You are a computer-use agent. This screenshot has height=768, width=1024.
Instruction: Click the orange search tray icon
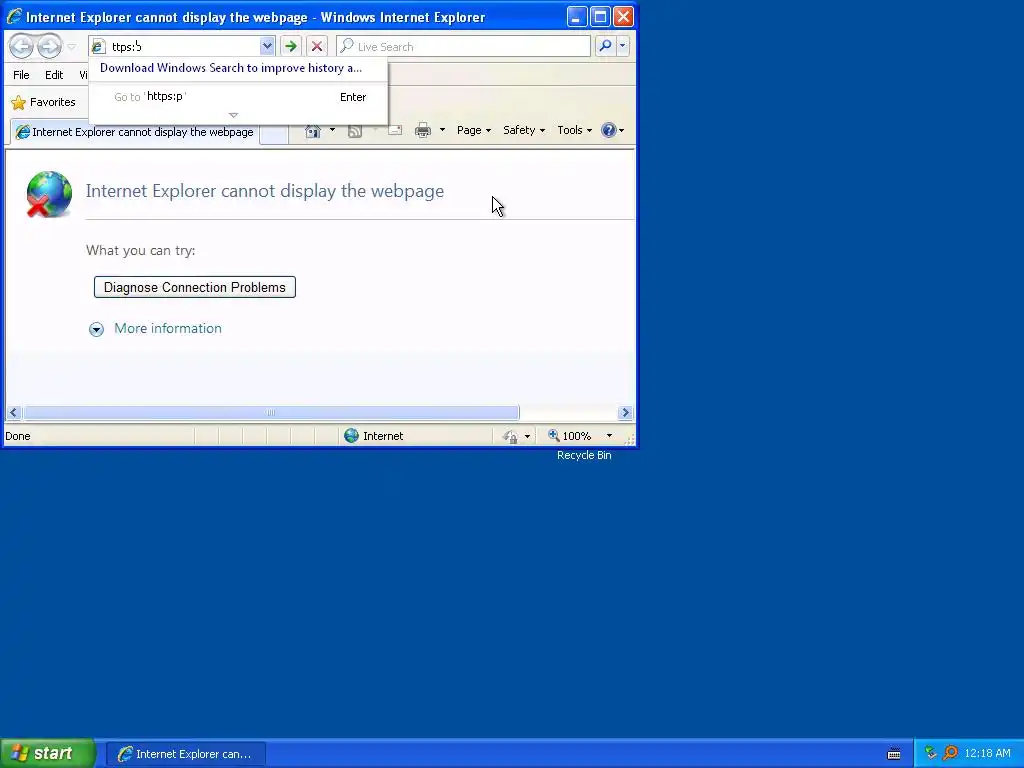[951, 753]
